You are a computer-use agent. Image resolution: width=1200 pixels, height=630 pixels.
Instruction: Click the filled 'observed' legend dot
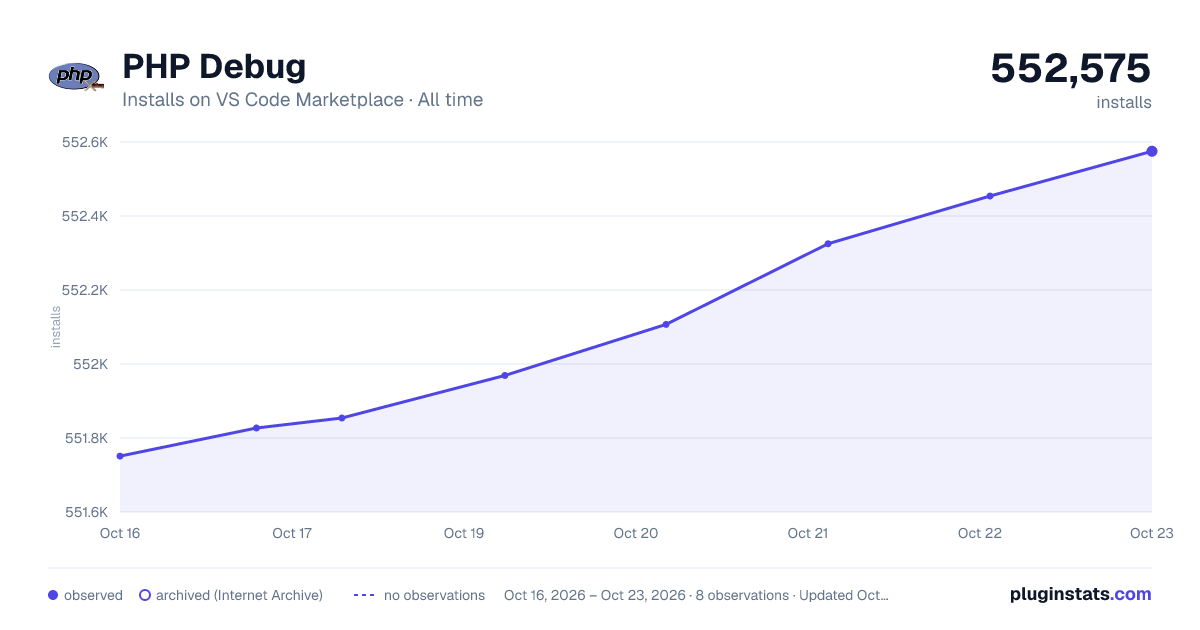[53, 595]
